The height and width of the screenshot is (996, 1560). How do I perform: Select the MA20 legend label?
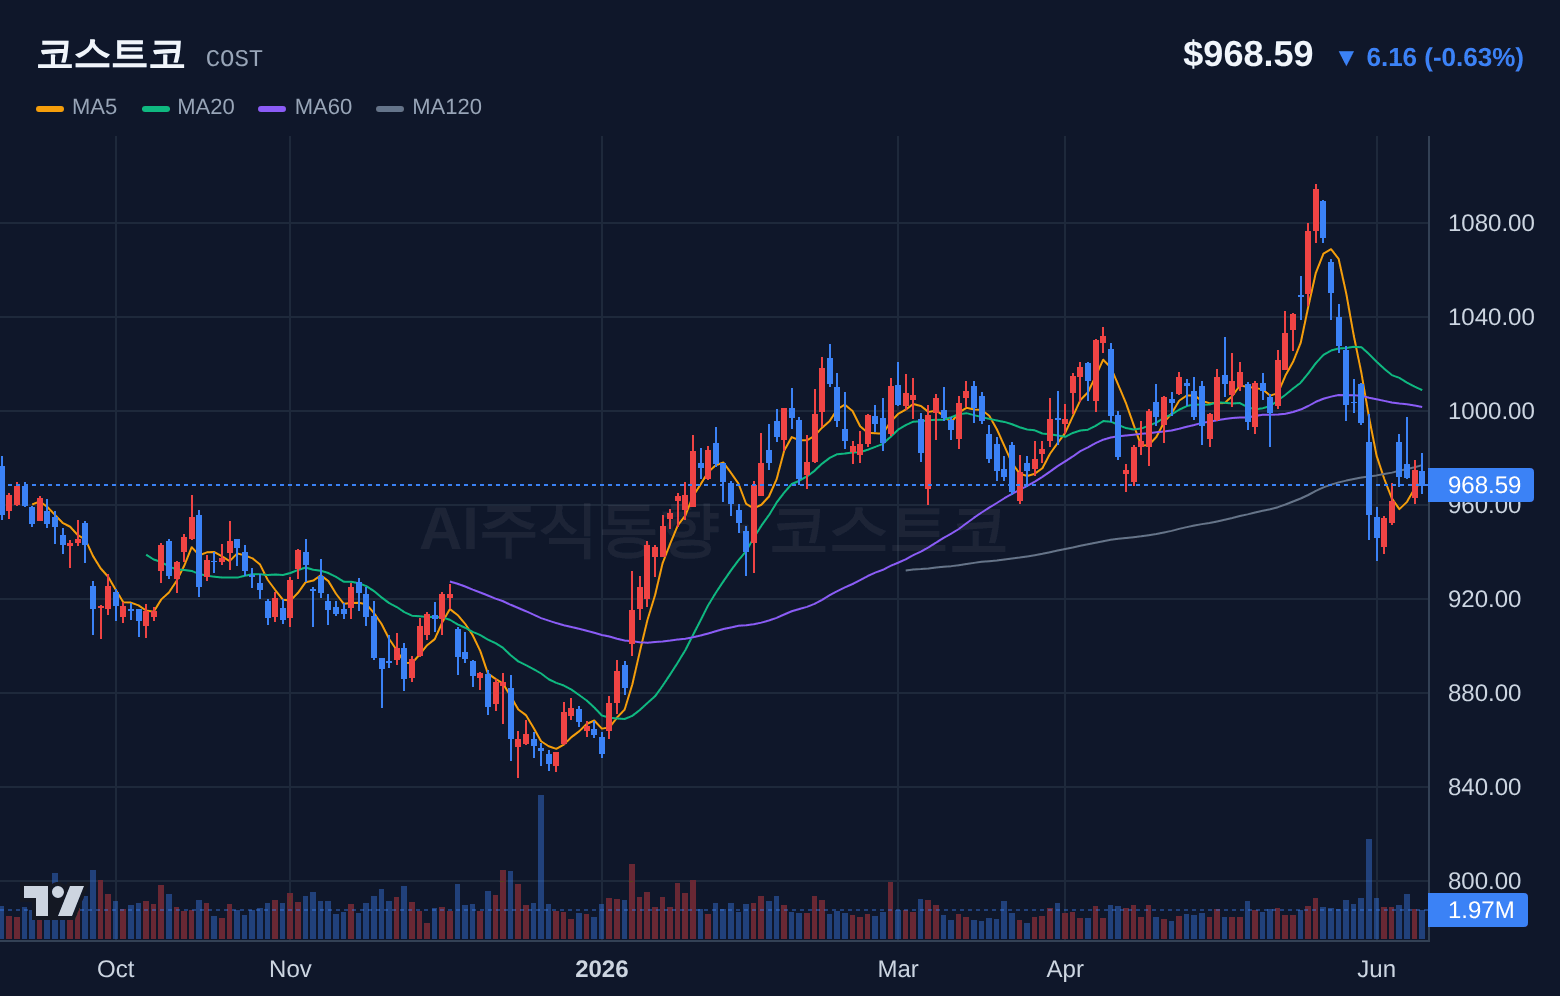pyautogui.click(x=206, y=107)
